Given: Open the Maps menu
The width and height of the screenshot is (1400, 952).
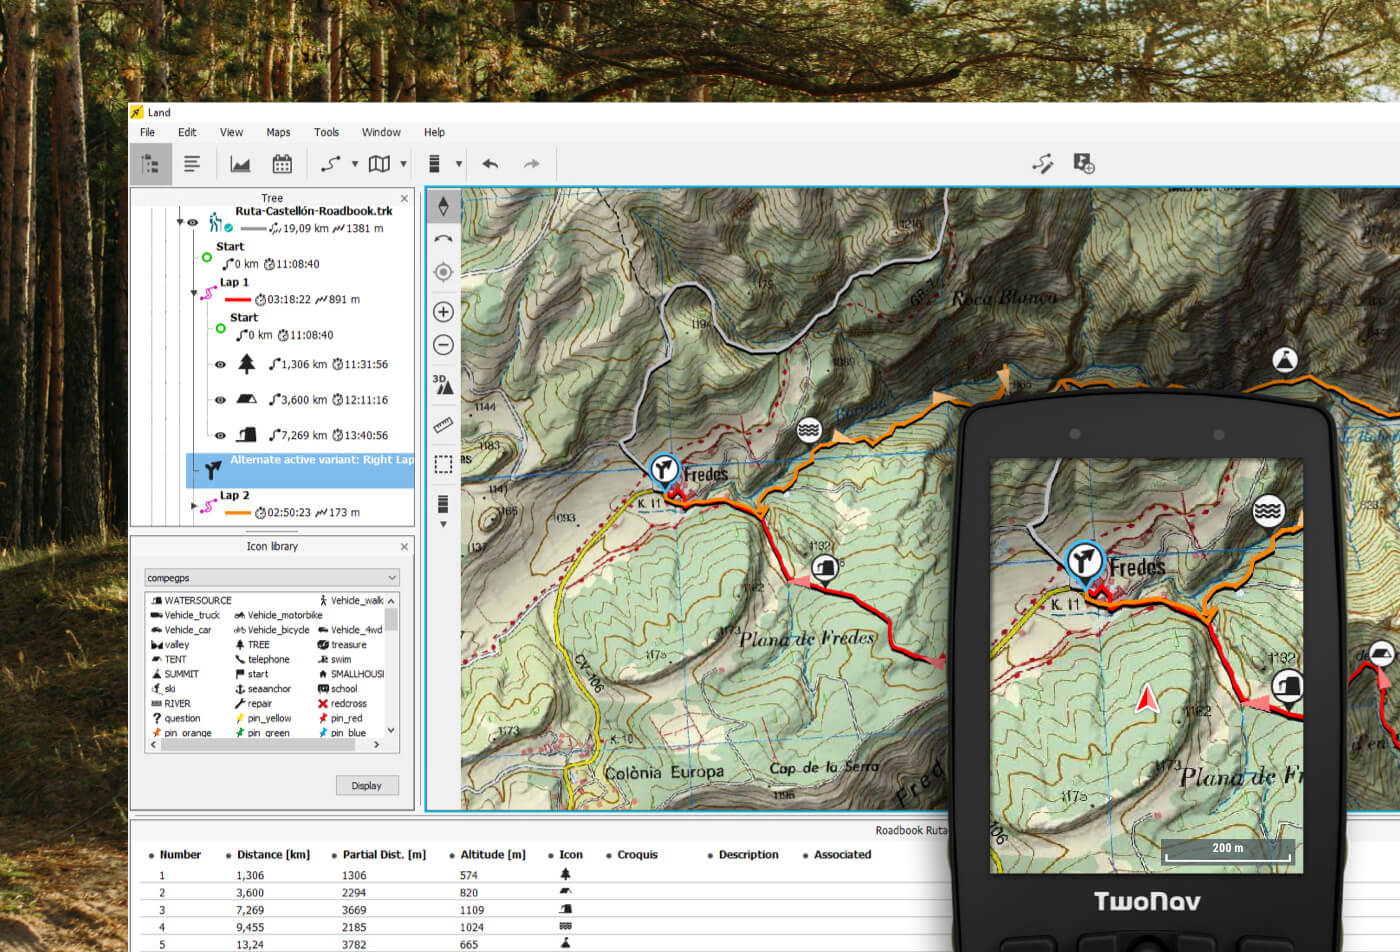Looking at the screenshot, I should point(278,132).
